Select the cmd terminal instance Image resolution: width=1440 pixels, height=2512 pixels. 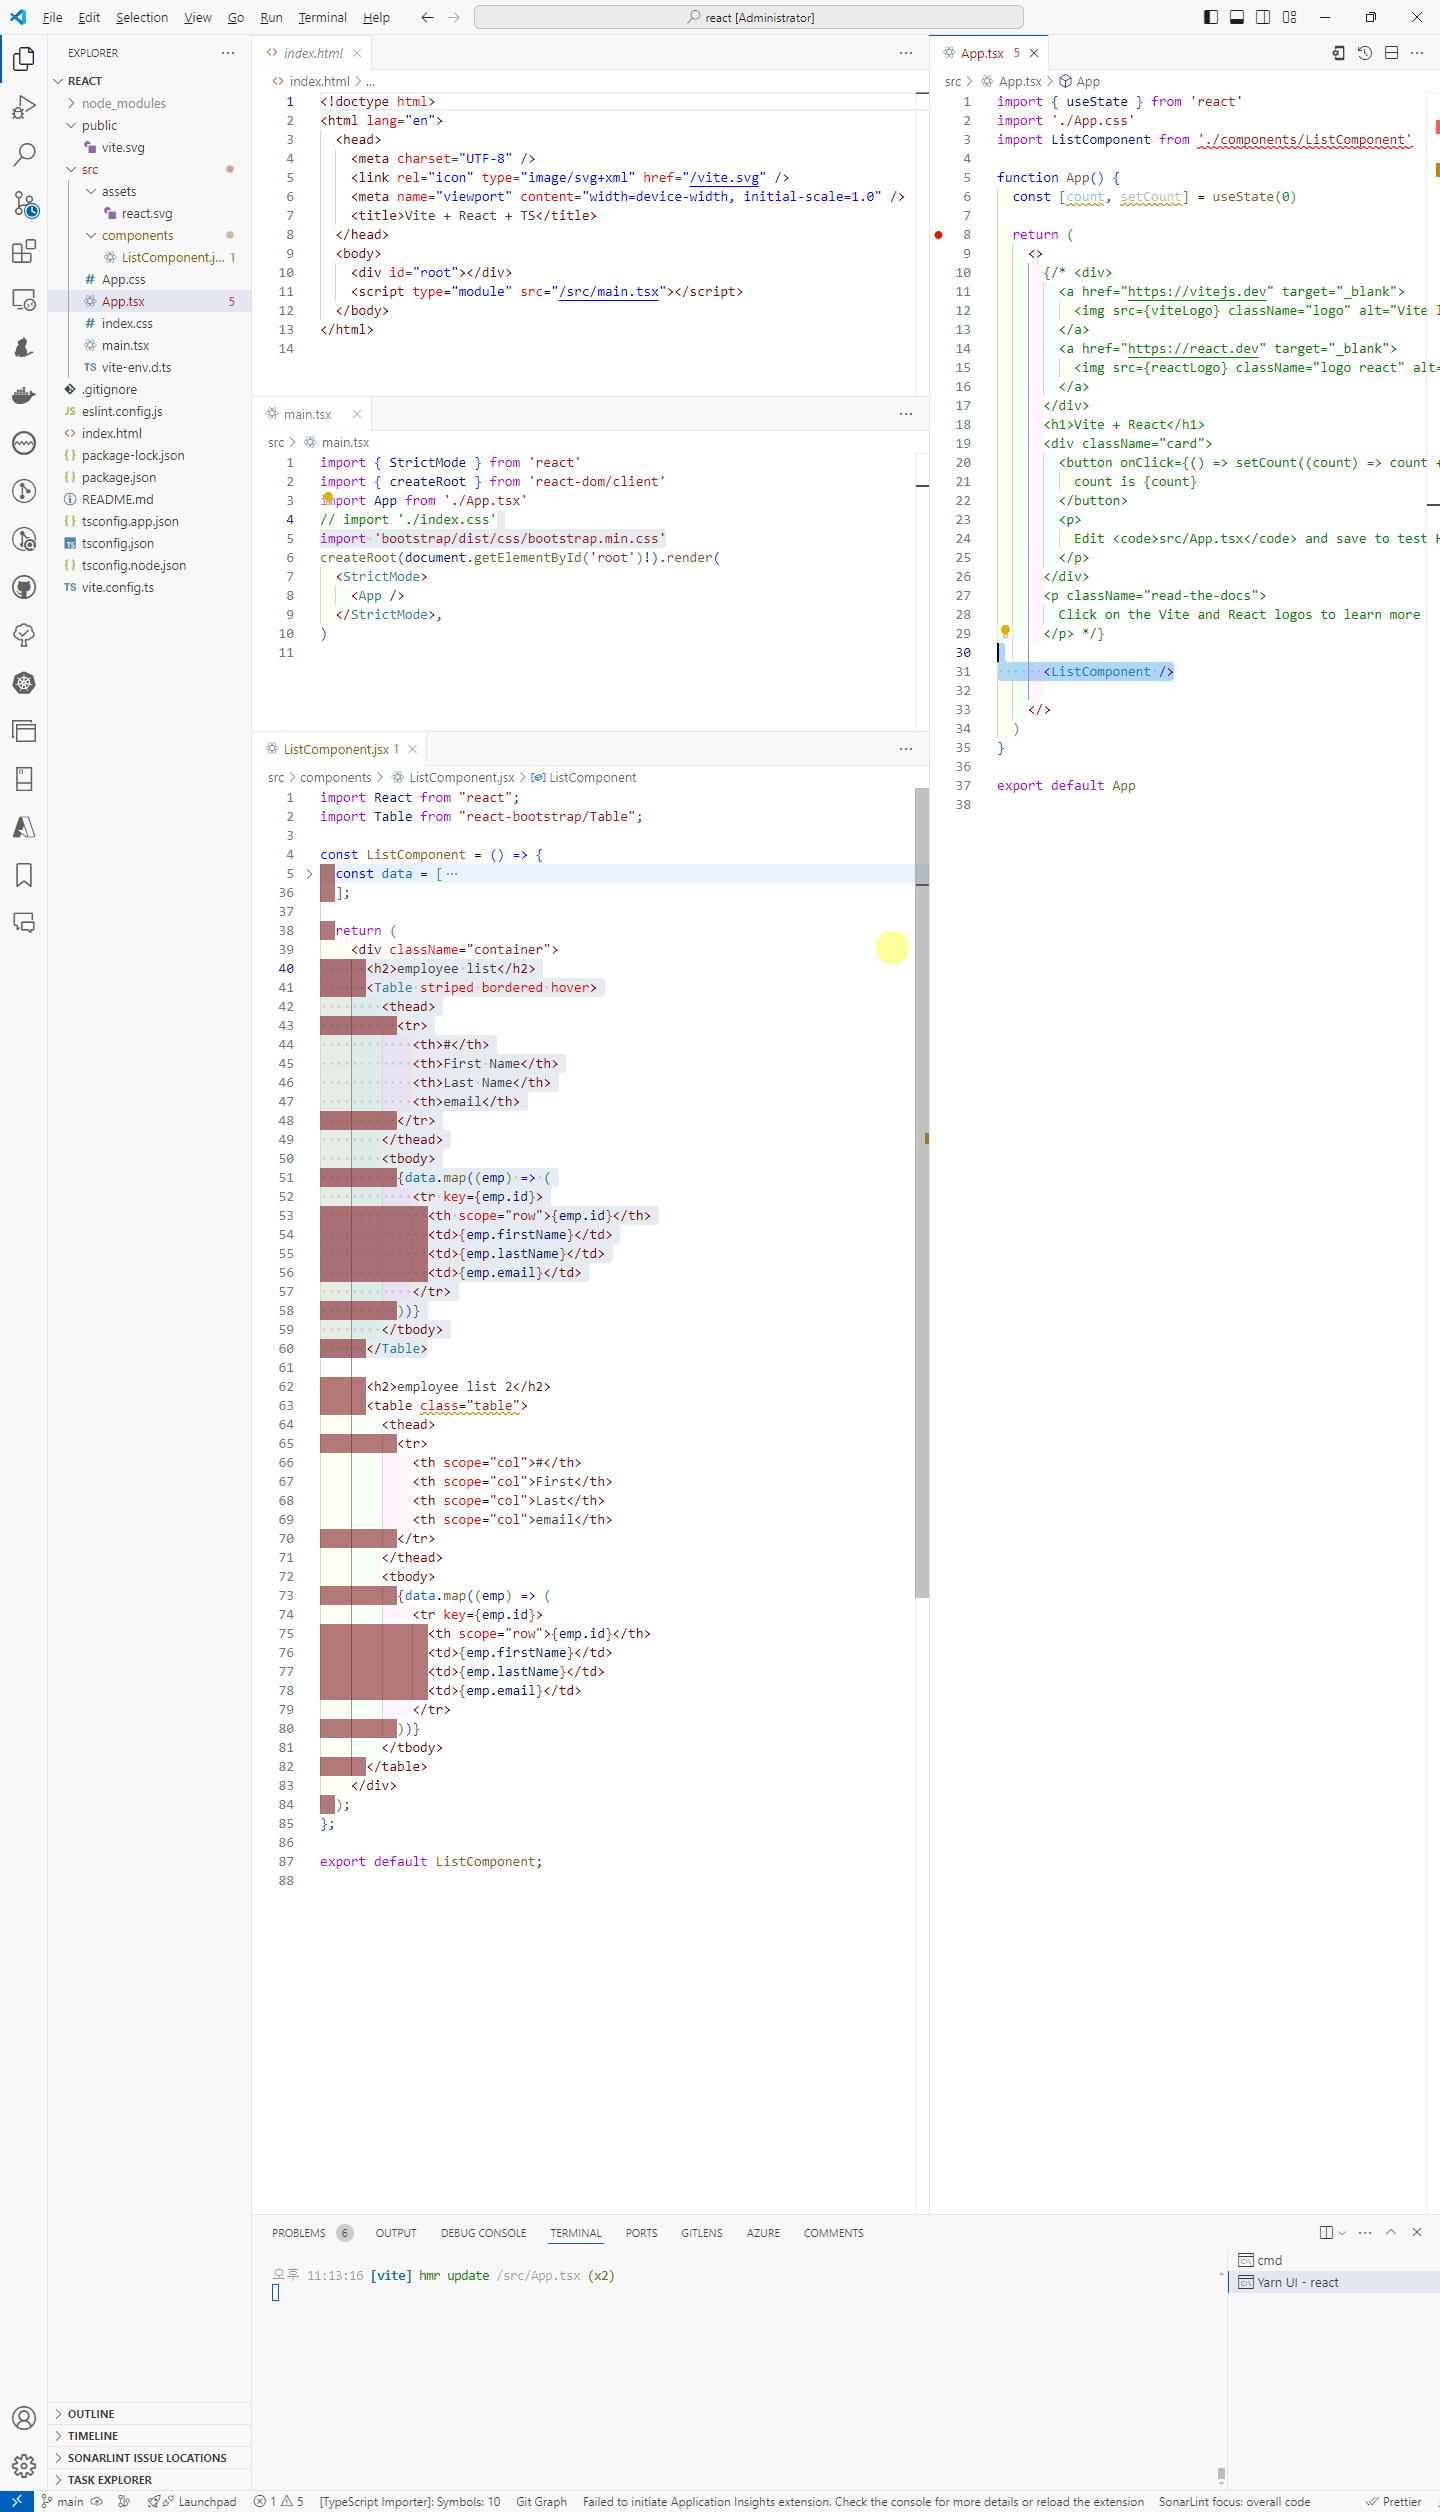pyautogui.click(x=1269, y=2260)
